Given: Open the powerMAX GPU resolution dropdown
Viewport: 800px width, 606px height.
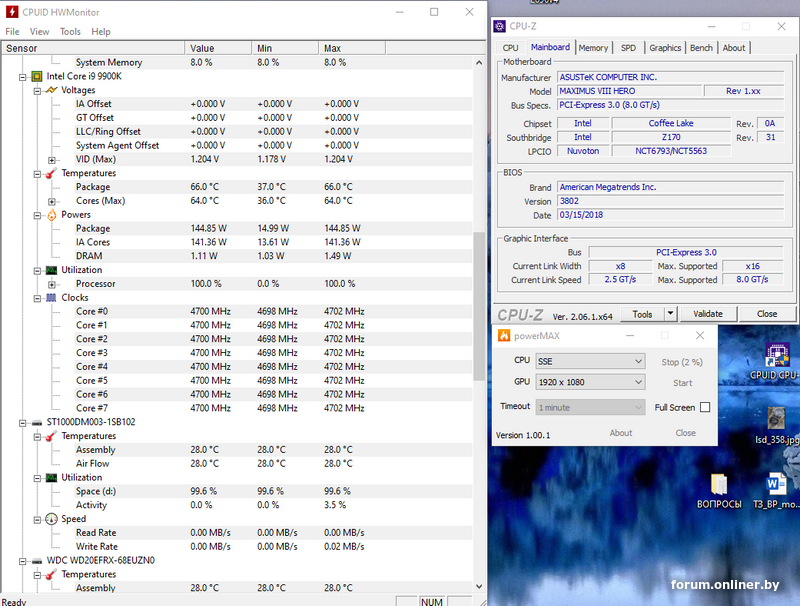Looking at the screenshot, I should (x=590, y=382).
